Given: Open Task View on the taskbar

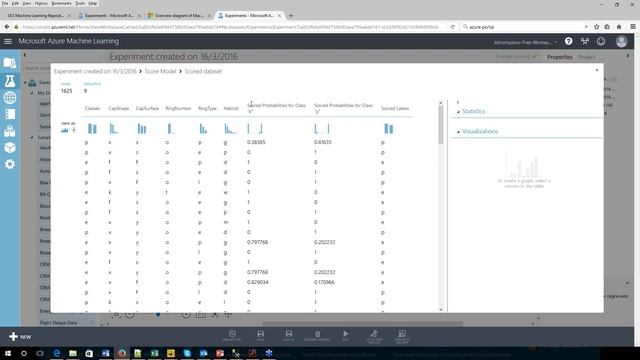Looking at the screenshot, I should point(40,353).
